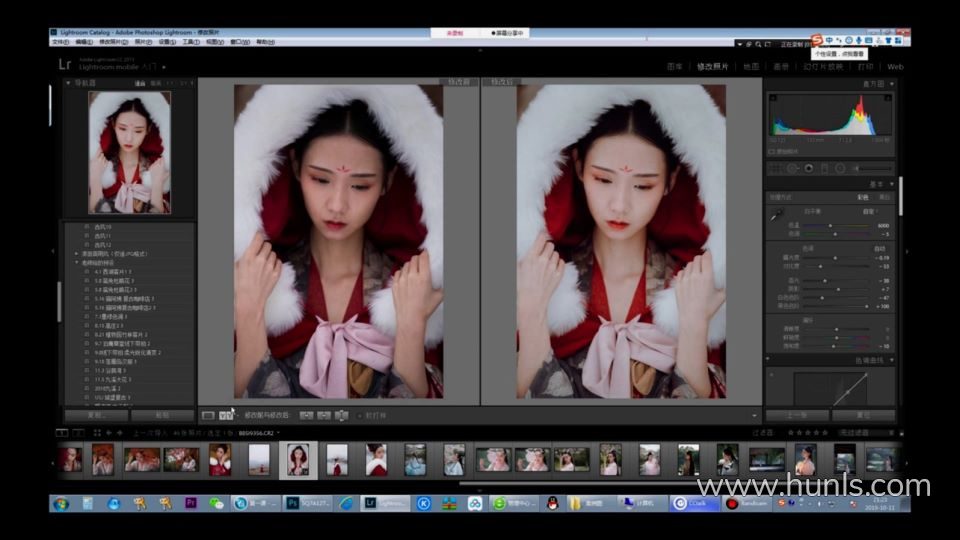Screen dimensions: 960x540
Task: Switch to the 图库 library module
Action: 674,67
